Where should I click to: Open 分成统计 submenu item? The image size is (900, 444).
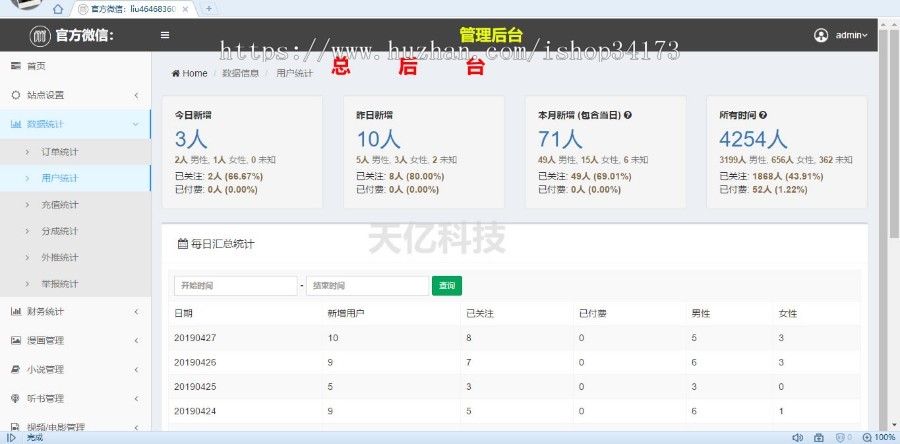pyautogui.click(x=75, y=231)
